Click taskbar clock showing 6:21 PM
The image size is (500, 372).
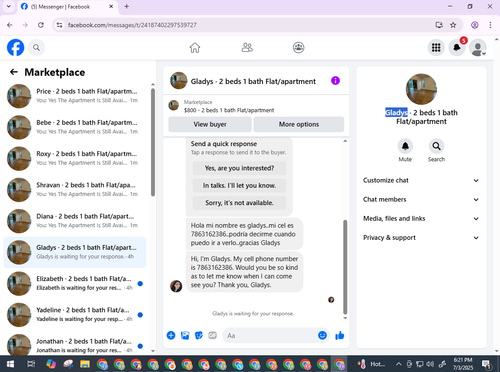tap(463, 364)
